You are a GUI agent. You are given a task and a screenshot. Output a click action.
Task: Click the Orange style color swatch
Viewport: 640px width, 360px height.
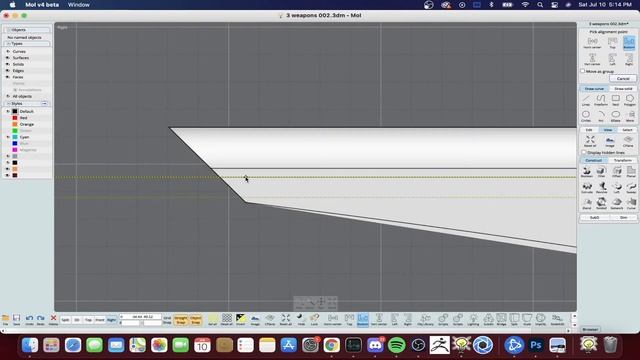click(15, 124)
